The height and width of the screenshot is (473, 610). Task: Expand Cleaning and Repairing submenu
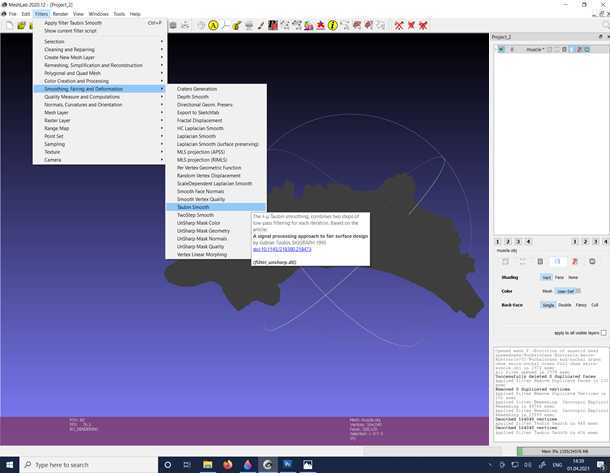coord(100,49)
